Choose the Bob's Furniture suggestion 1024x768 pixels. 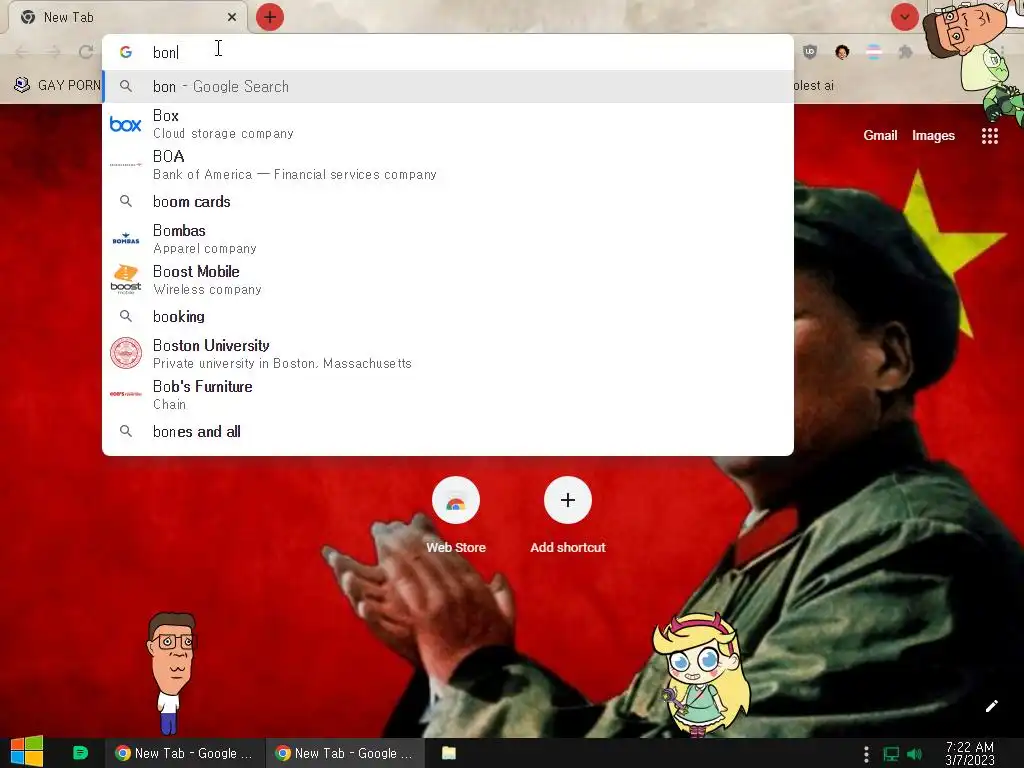(448, 394)
